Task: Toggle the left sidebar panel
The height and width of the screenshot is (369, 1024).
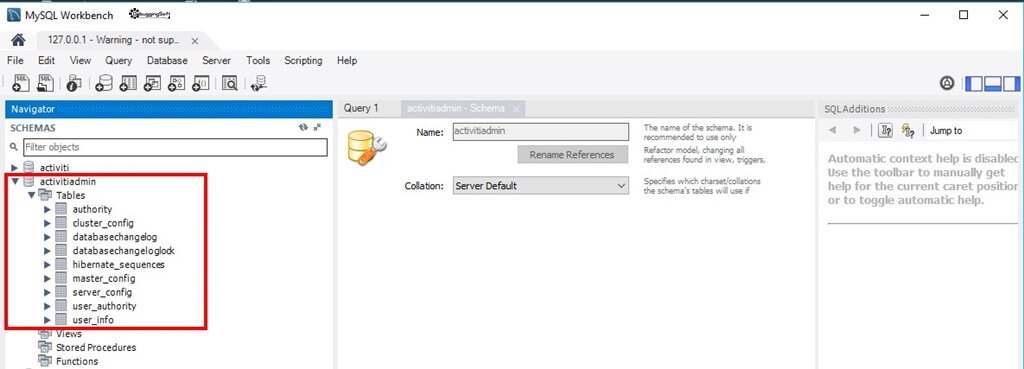Action: (x=974, y=83)
